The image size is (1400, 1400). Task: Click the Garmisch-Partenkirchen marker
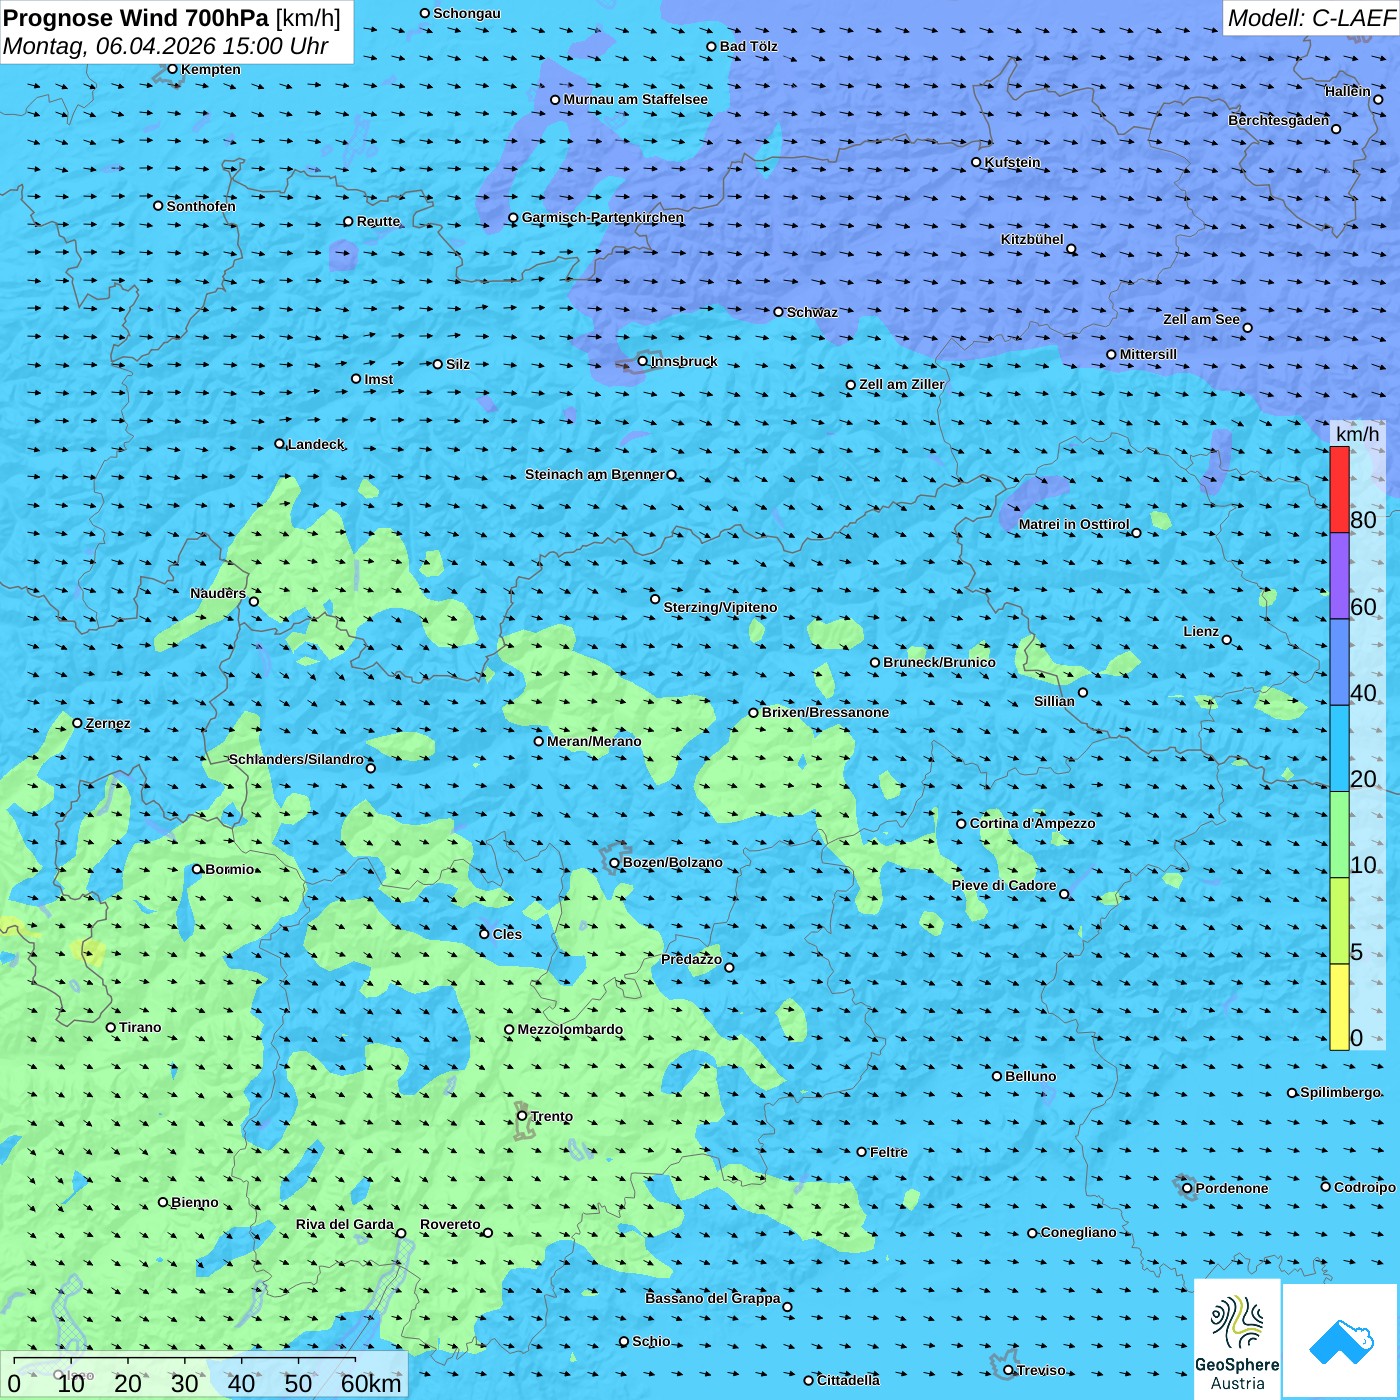tap(513, 218)
